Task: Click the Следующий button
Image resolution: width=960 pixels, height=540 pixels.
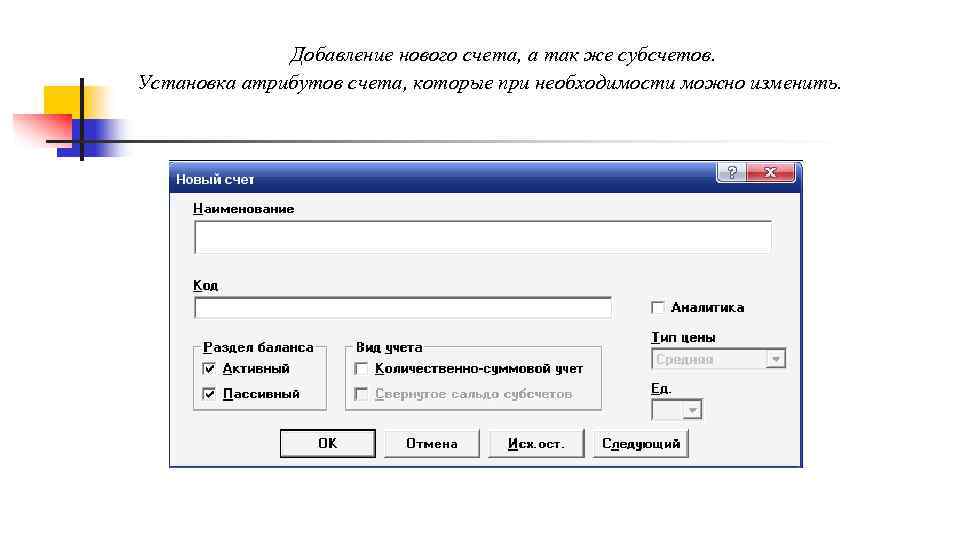Action: pos(640,443)
